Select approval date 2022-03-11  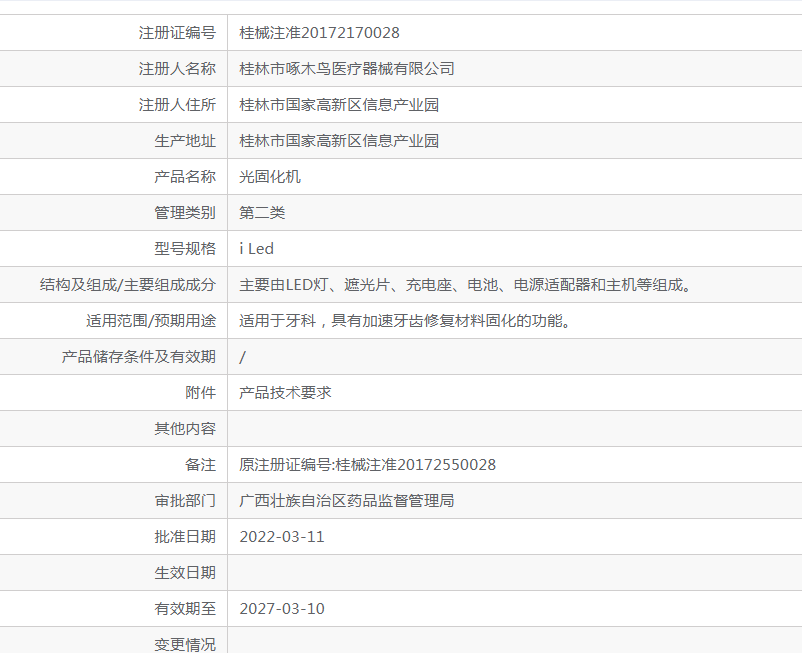(x=282, y=537)
